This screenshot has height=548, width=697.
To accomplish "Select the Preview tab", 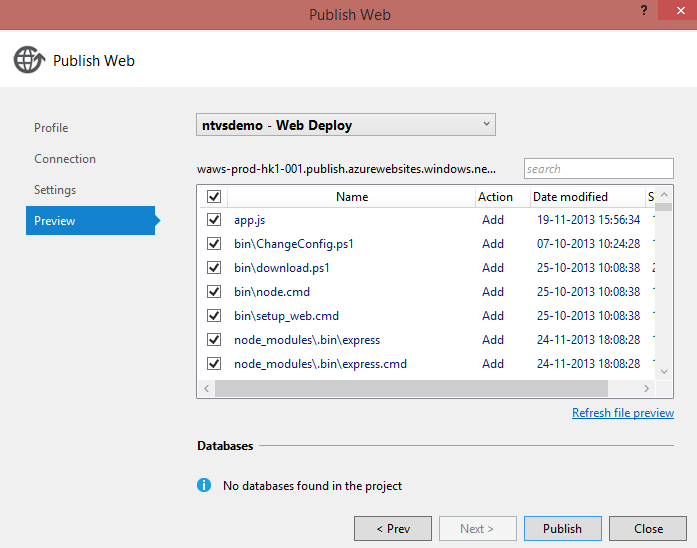I will coord(91,220).
